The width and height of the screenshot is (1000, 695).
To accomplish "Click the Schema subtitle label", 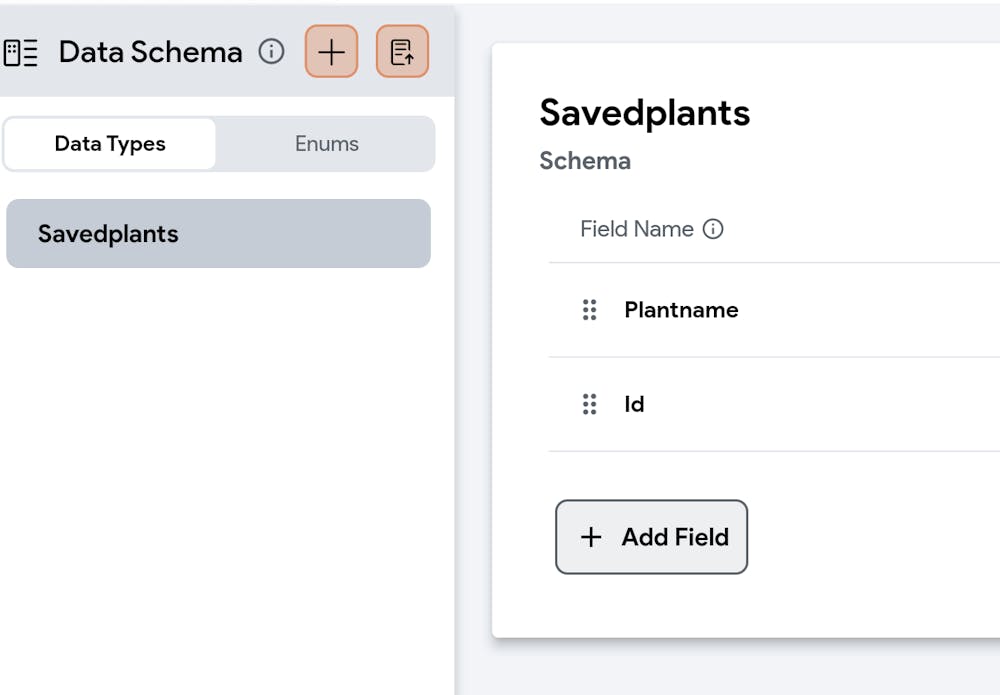I will coord(585,161).
